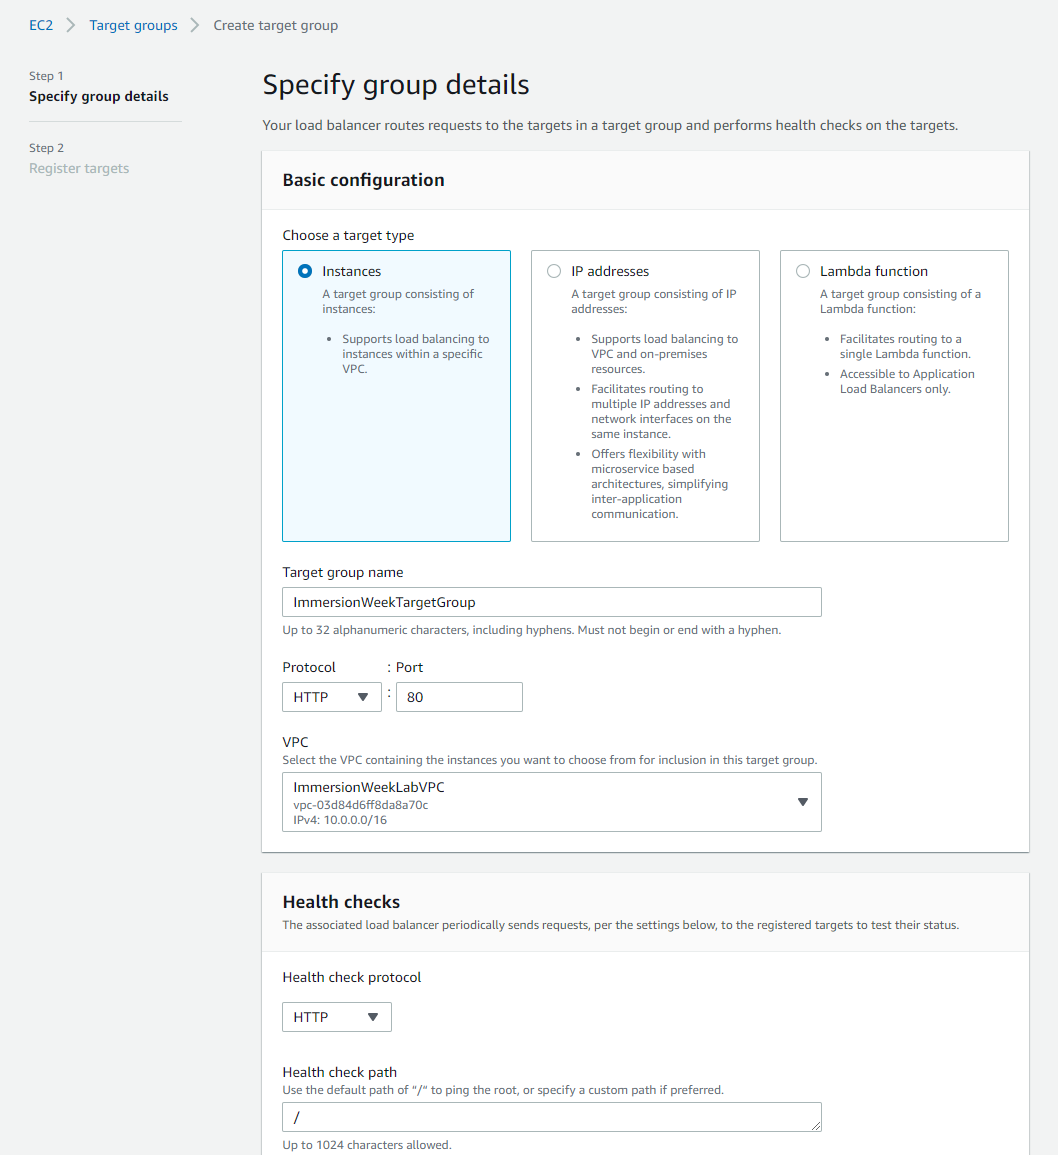Click the Create target group breadcrumb text
This screenshot has height=1156, width=1058.
click(x=276, y=25)
